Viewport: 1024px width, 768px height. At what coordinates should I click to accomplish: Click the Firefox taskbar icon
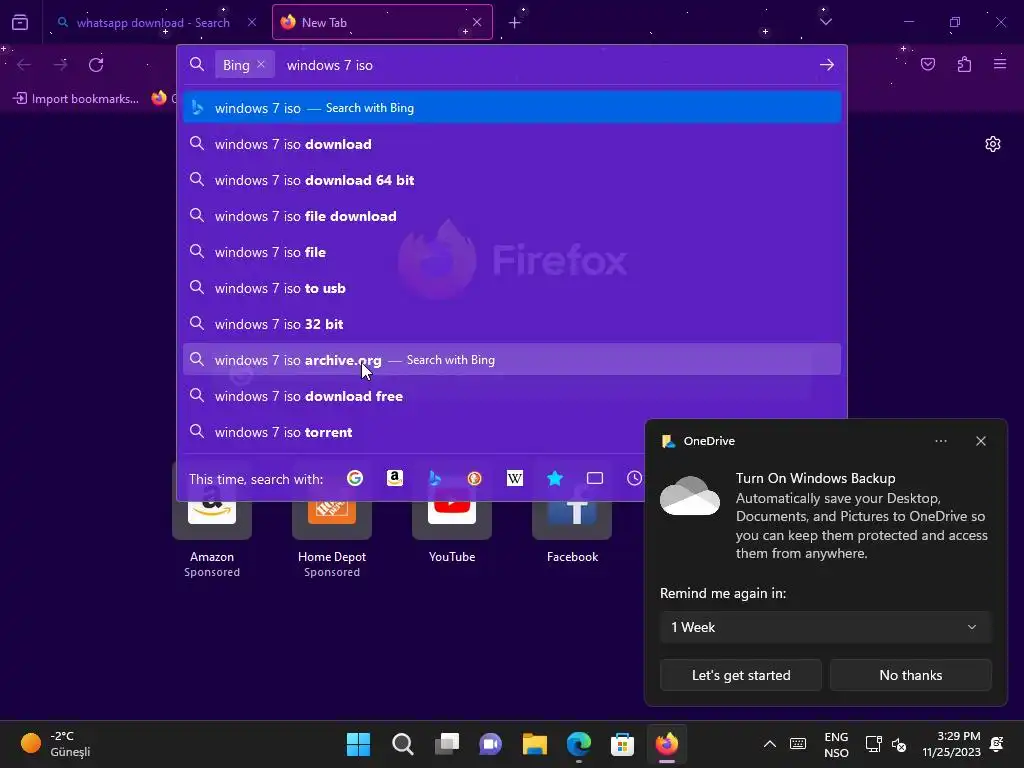click(667, 744)
